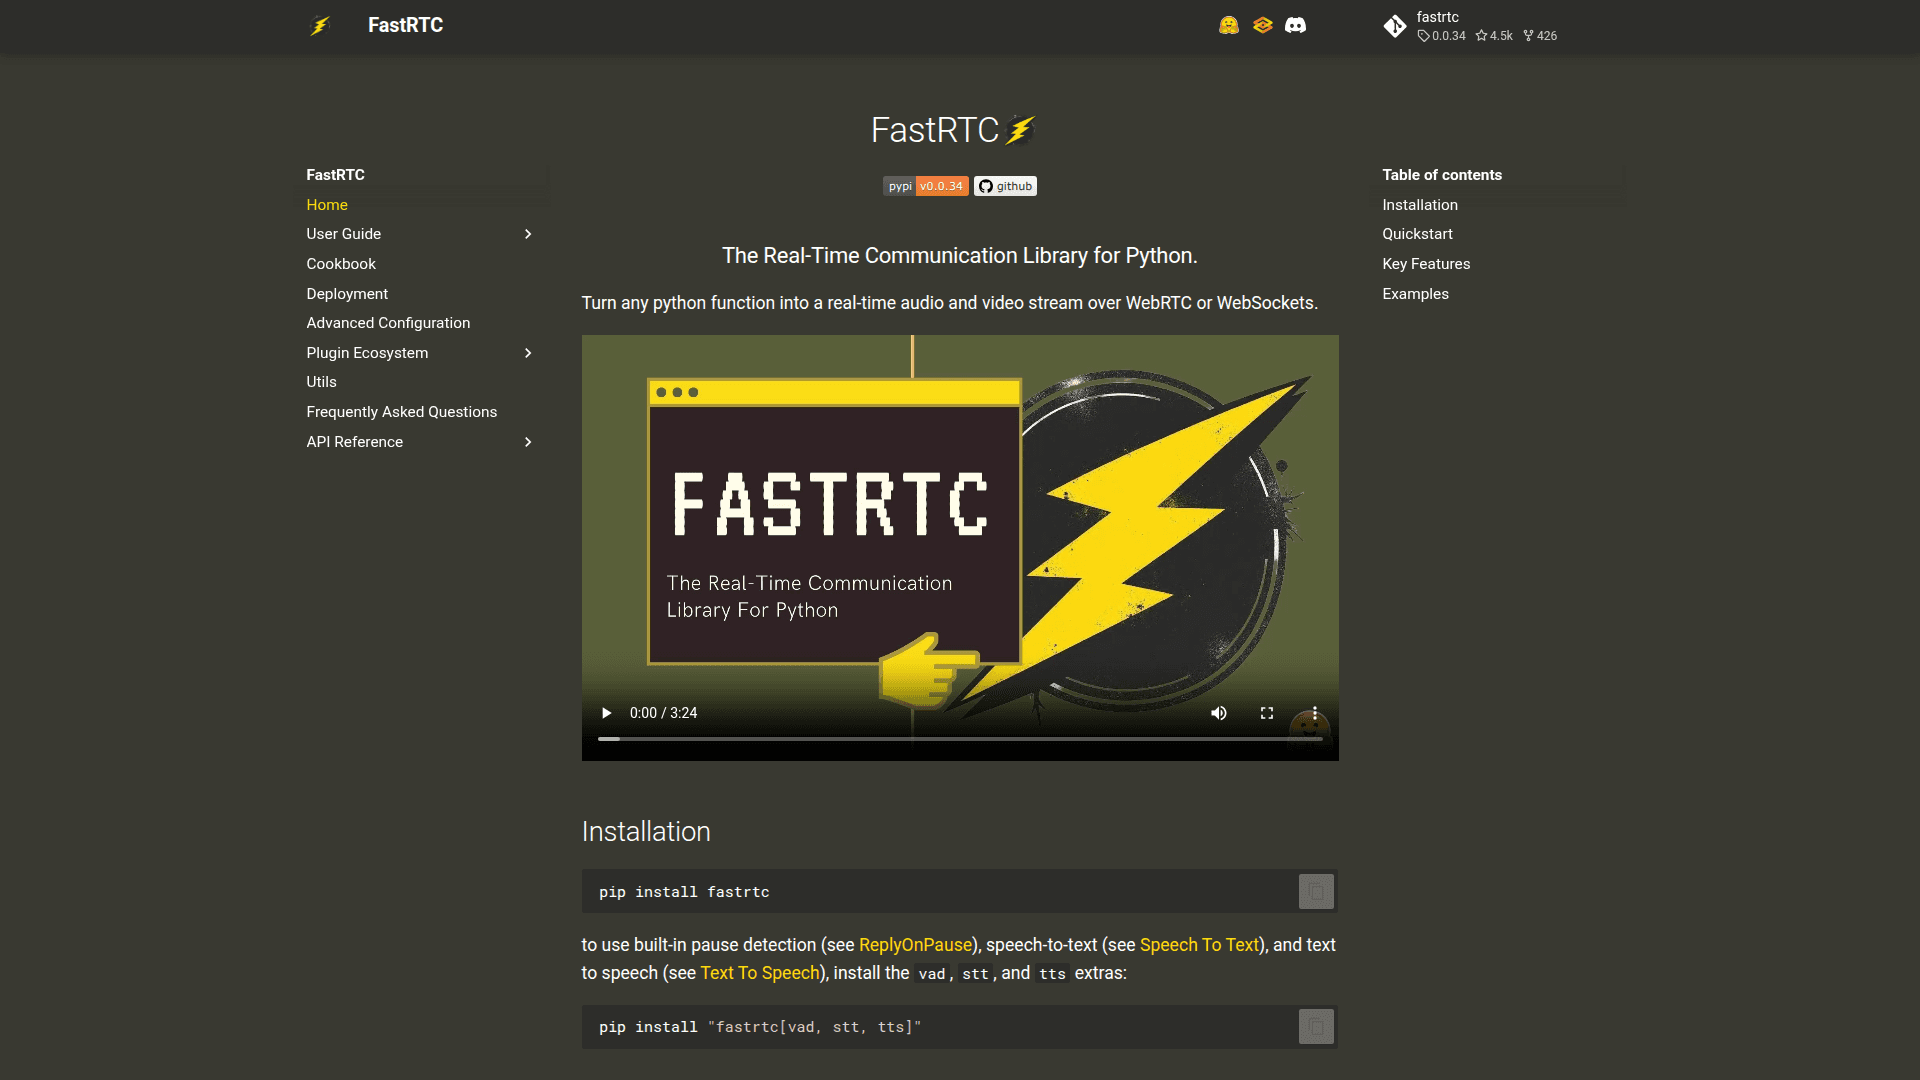This screenshot has height=1080, width=1920.
Task: Expand the API Reference section
Action: 527,442
